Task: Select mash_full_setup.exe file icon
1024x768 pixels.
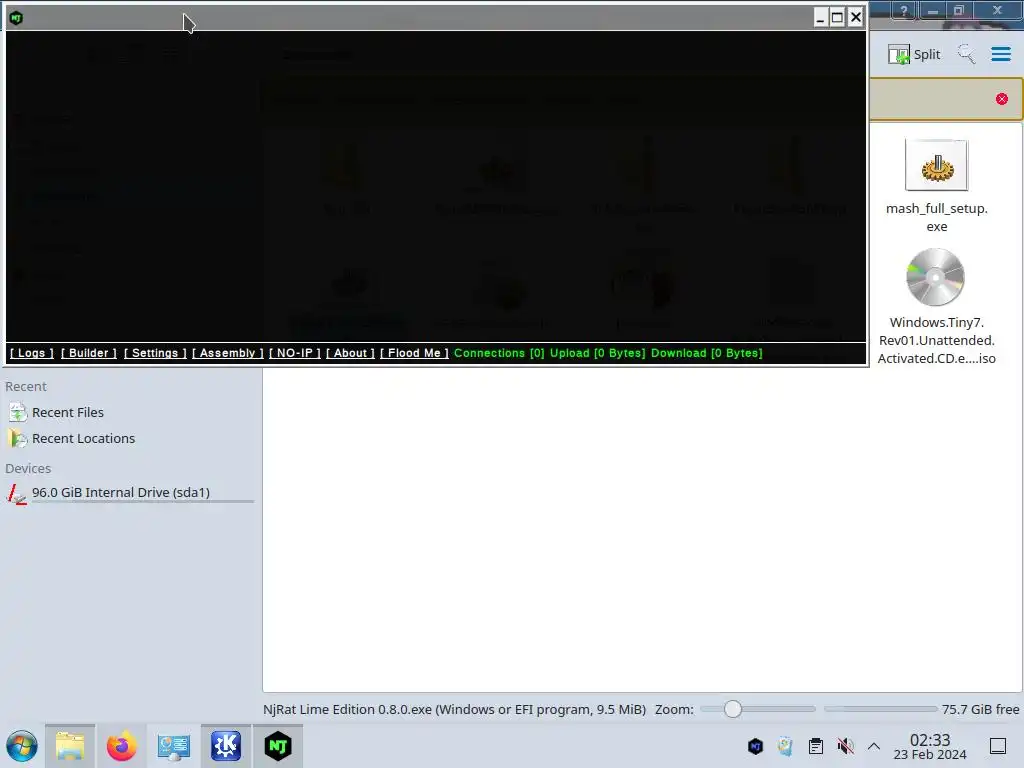Action: point(936,165)
